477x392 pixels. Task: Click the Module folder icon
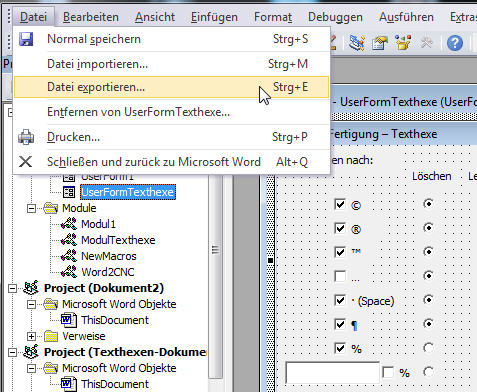51,208
